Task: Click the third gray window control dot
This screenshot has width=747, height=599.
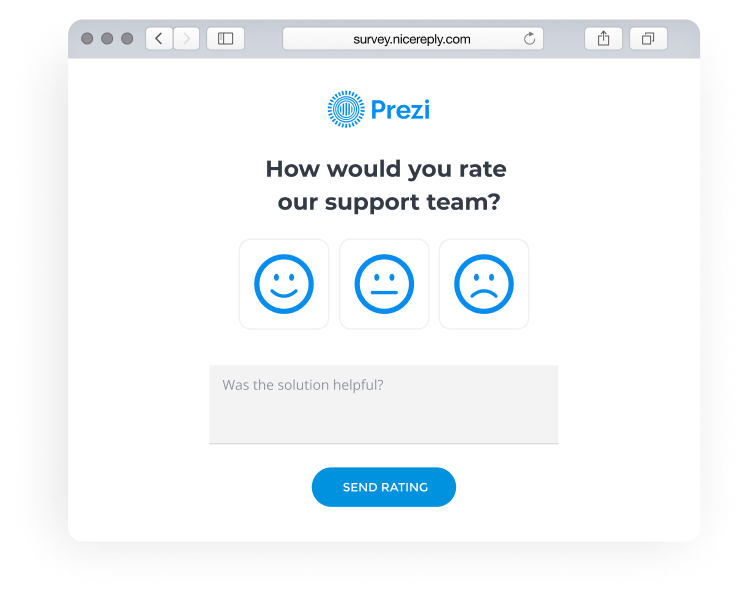Action: point(127,39)
